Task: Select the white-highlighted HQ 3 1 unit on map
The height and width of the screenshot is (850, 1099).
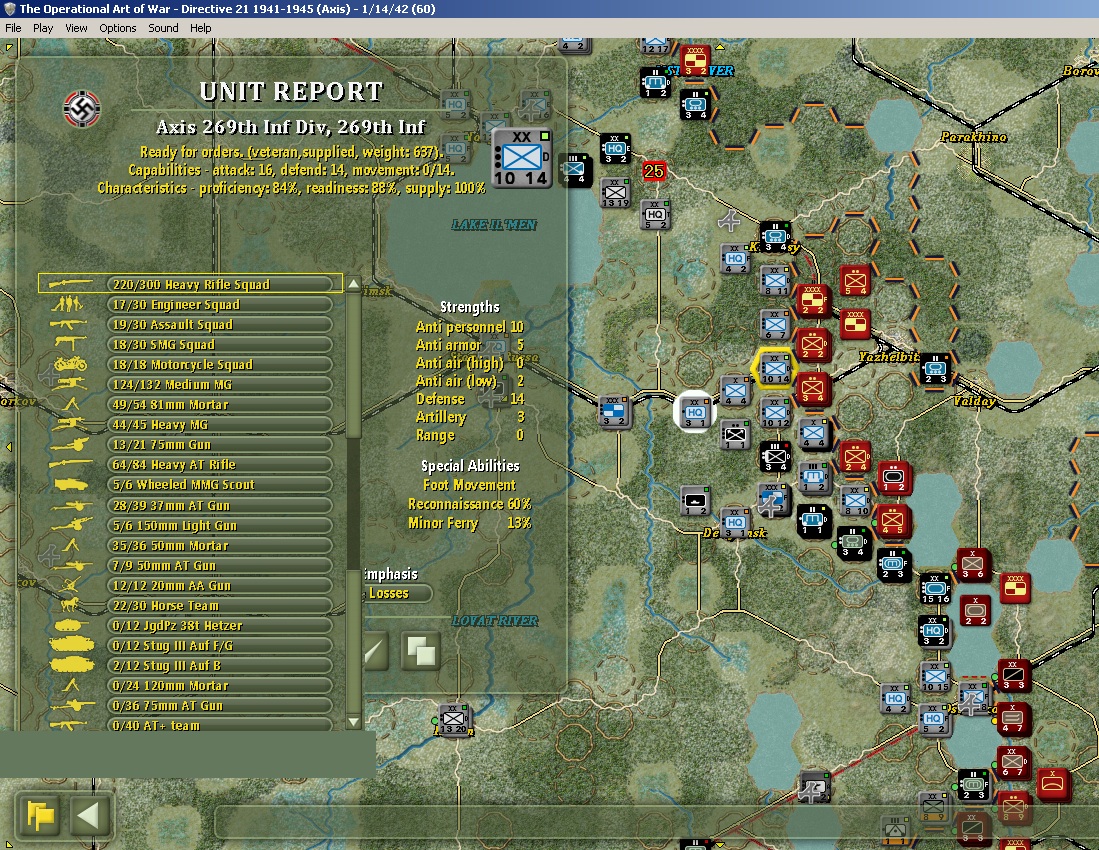Action: pyautogui.click(x=695, y=412)
